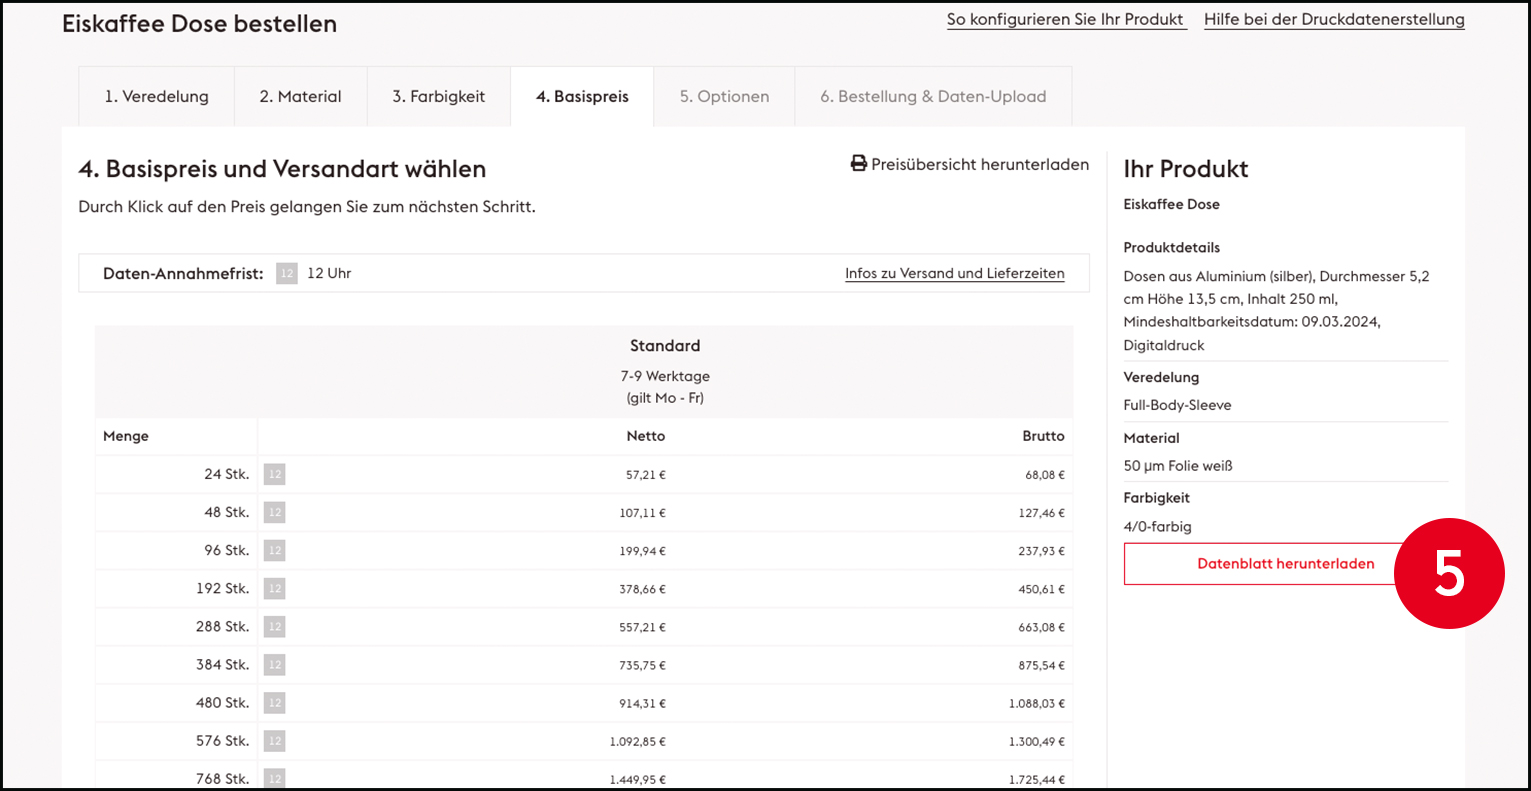This screenshot has height=791, width=1531.
Task: Click the 12 icon in the 288 Stk. row
Action: (274, 627)
